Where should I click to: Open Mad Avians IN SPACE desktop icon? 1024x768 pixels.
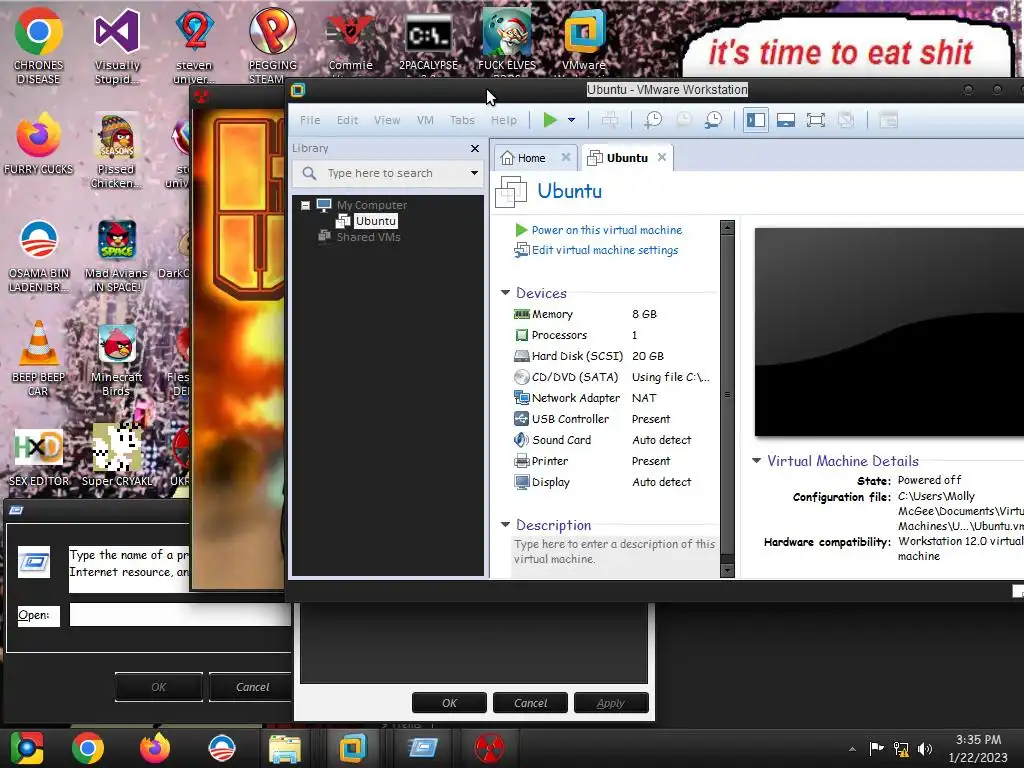(x=117, y=255)
